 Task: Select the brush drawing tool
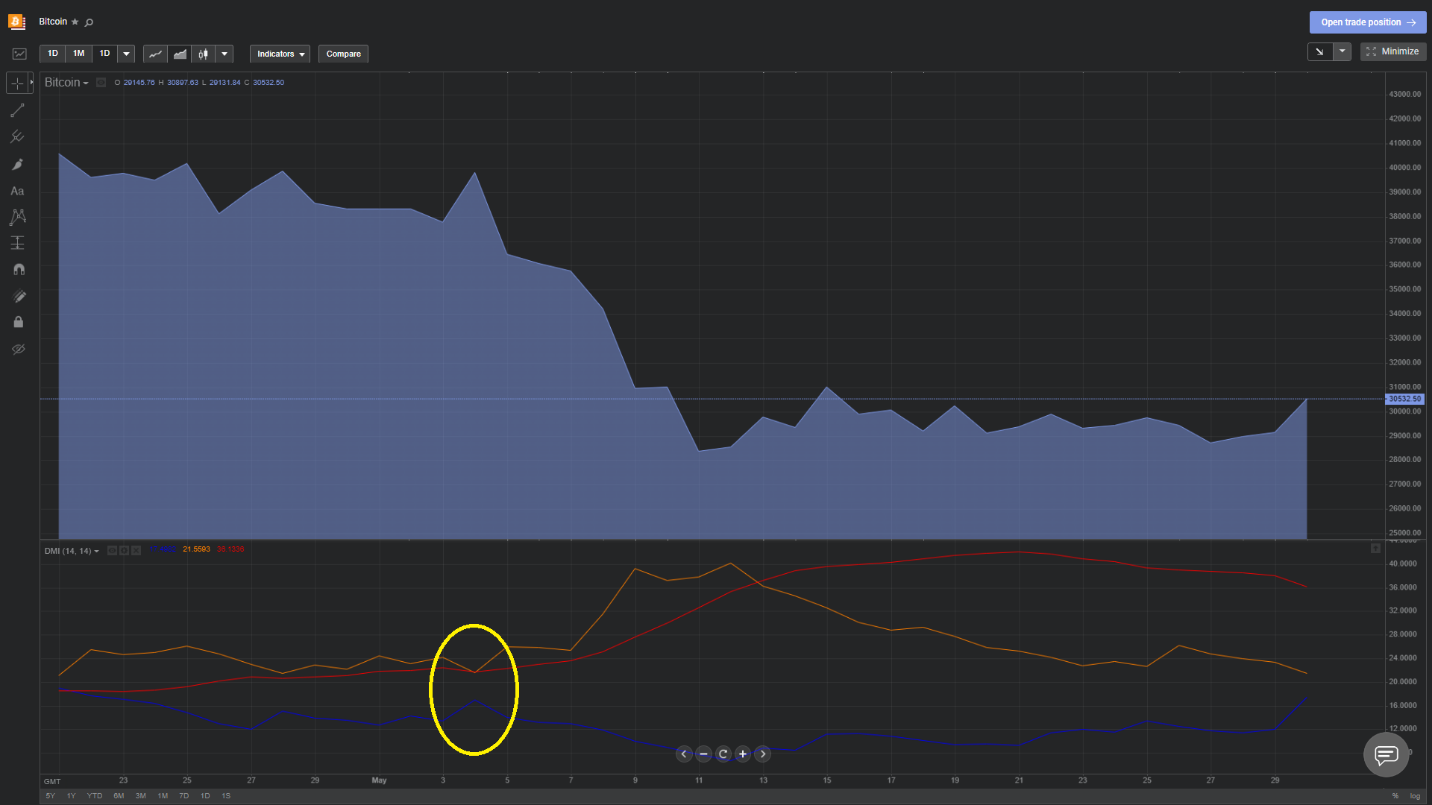(x=18, y=164)
